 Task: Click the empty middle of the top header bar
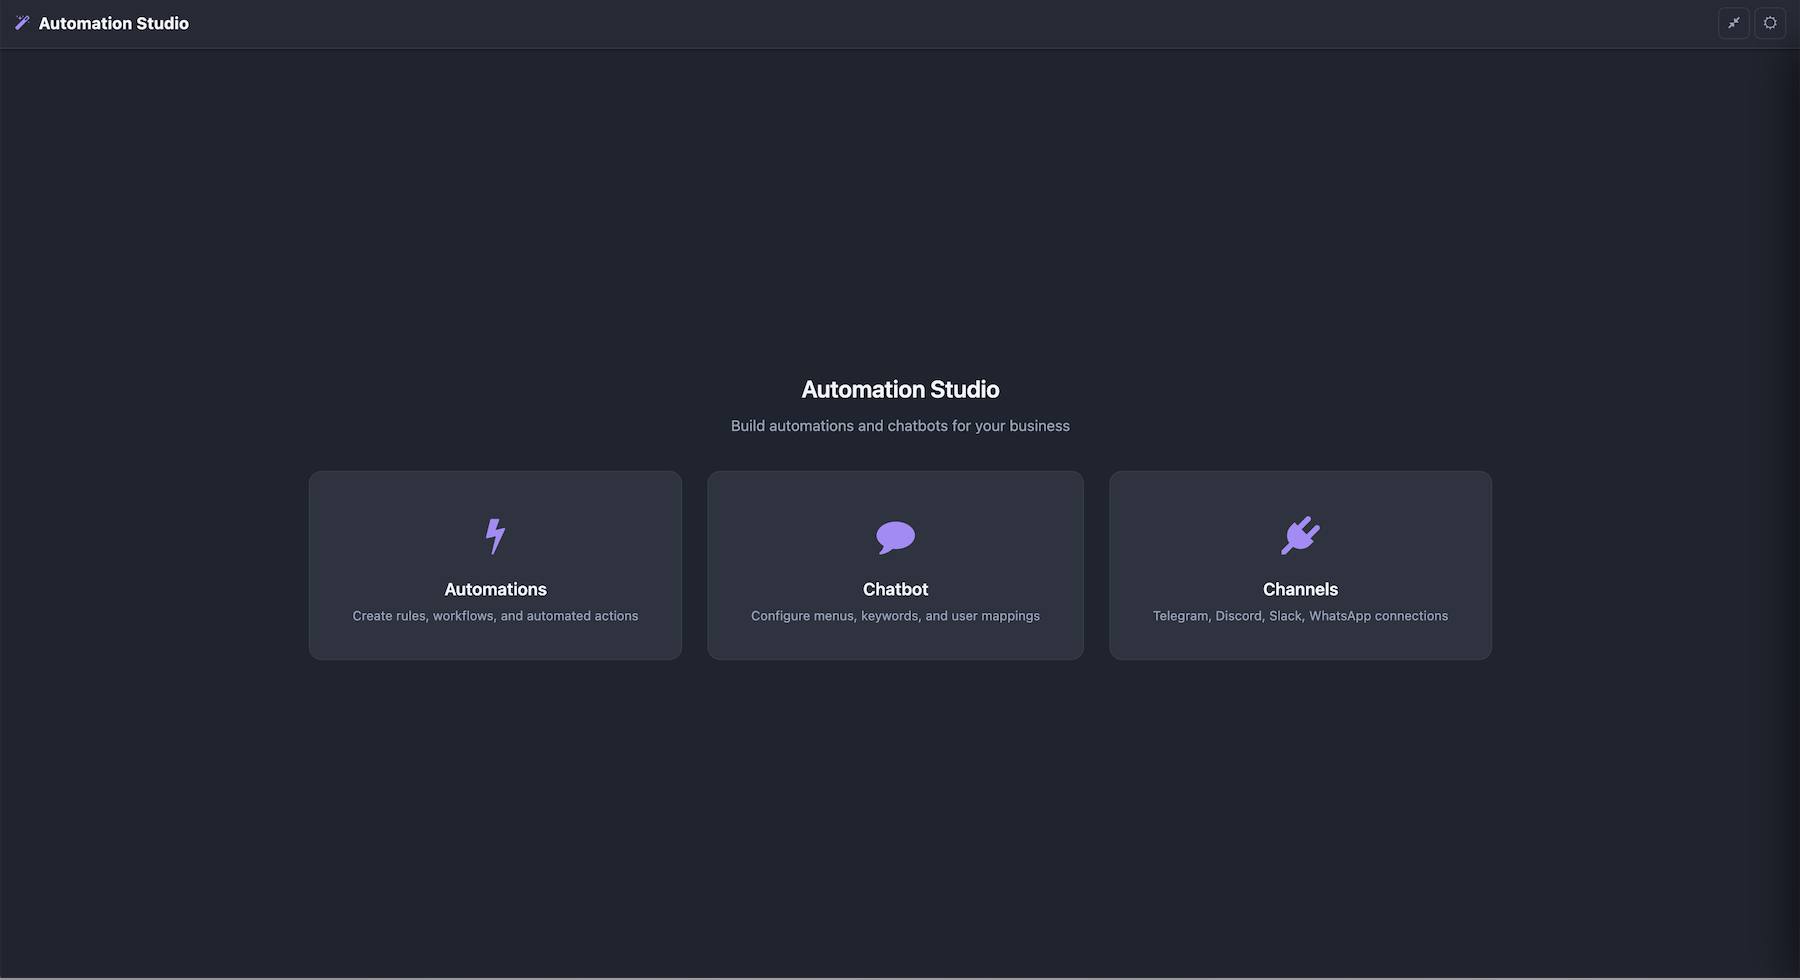pos(900,23)
